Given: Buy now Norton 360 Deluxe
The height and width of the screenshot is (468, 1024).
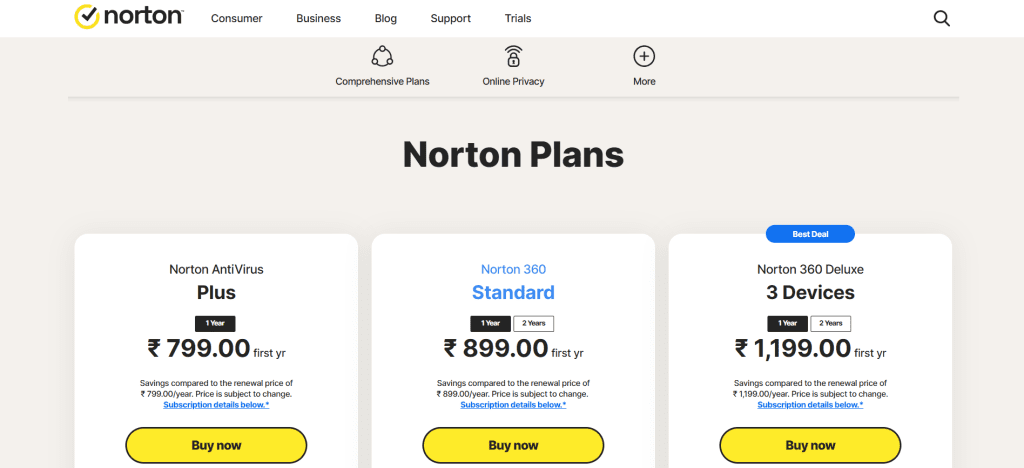Looking at the screenshot, I should pyautogui.click(x=810, y=445).
